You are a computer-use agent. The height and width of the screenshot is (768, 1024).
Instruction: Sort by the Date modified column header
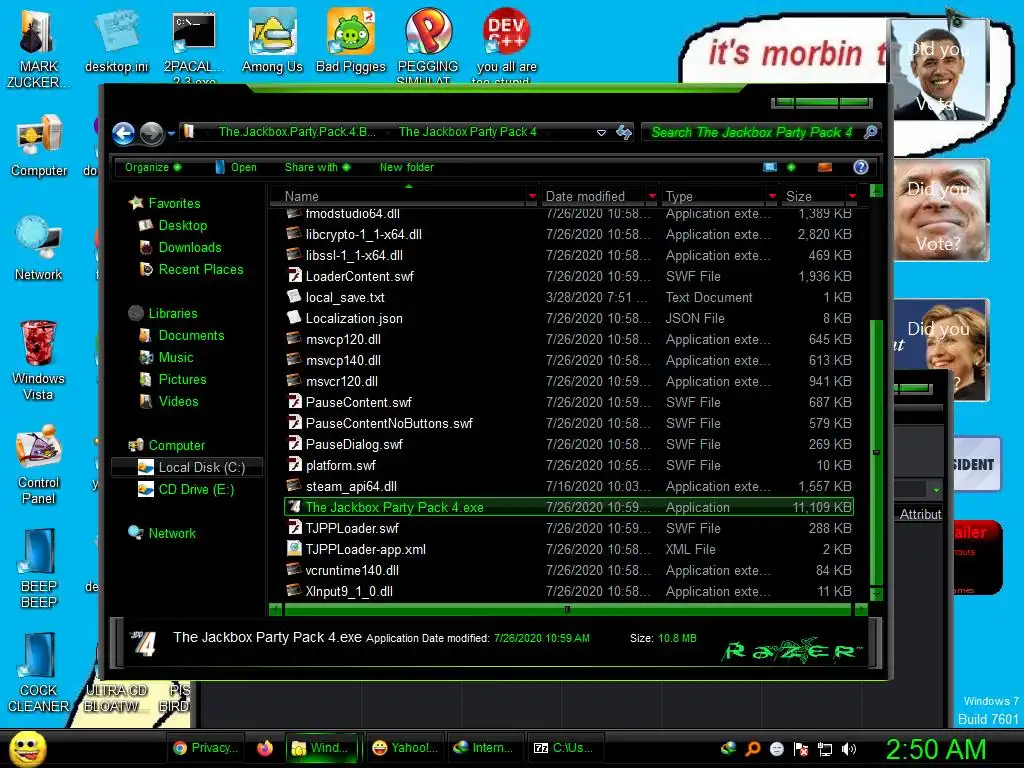coord(585,196)
